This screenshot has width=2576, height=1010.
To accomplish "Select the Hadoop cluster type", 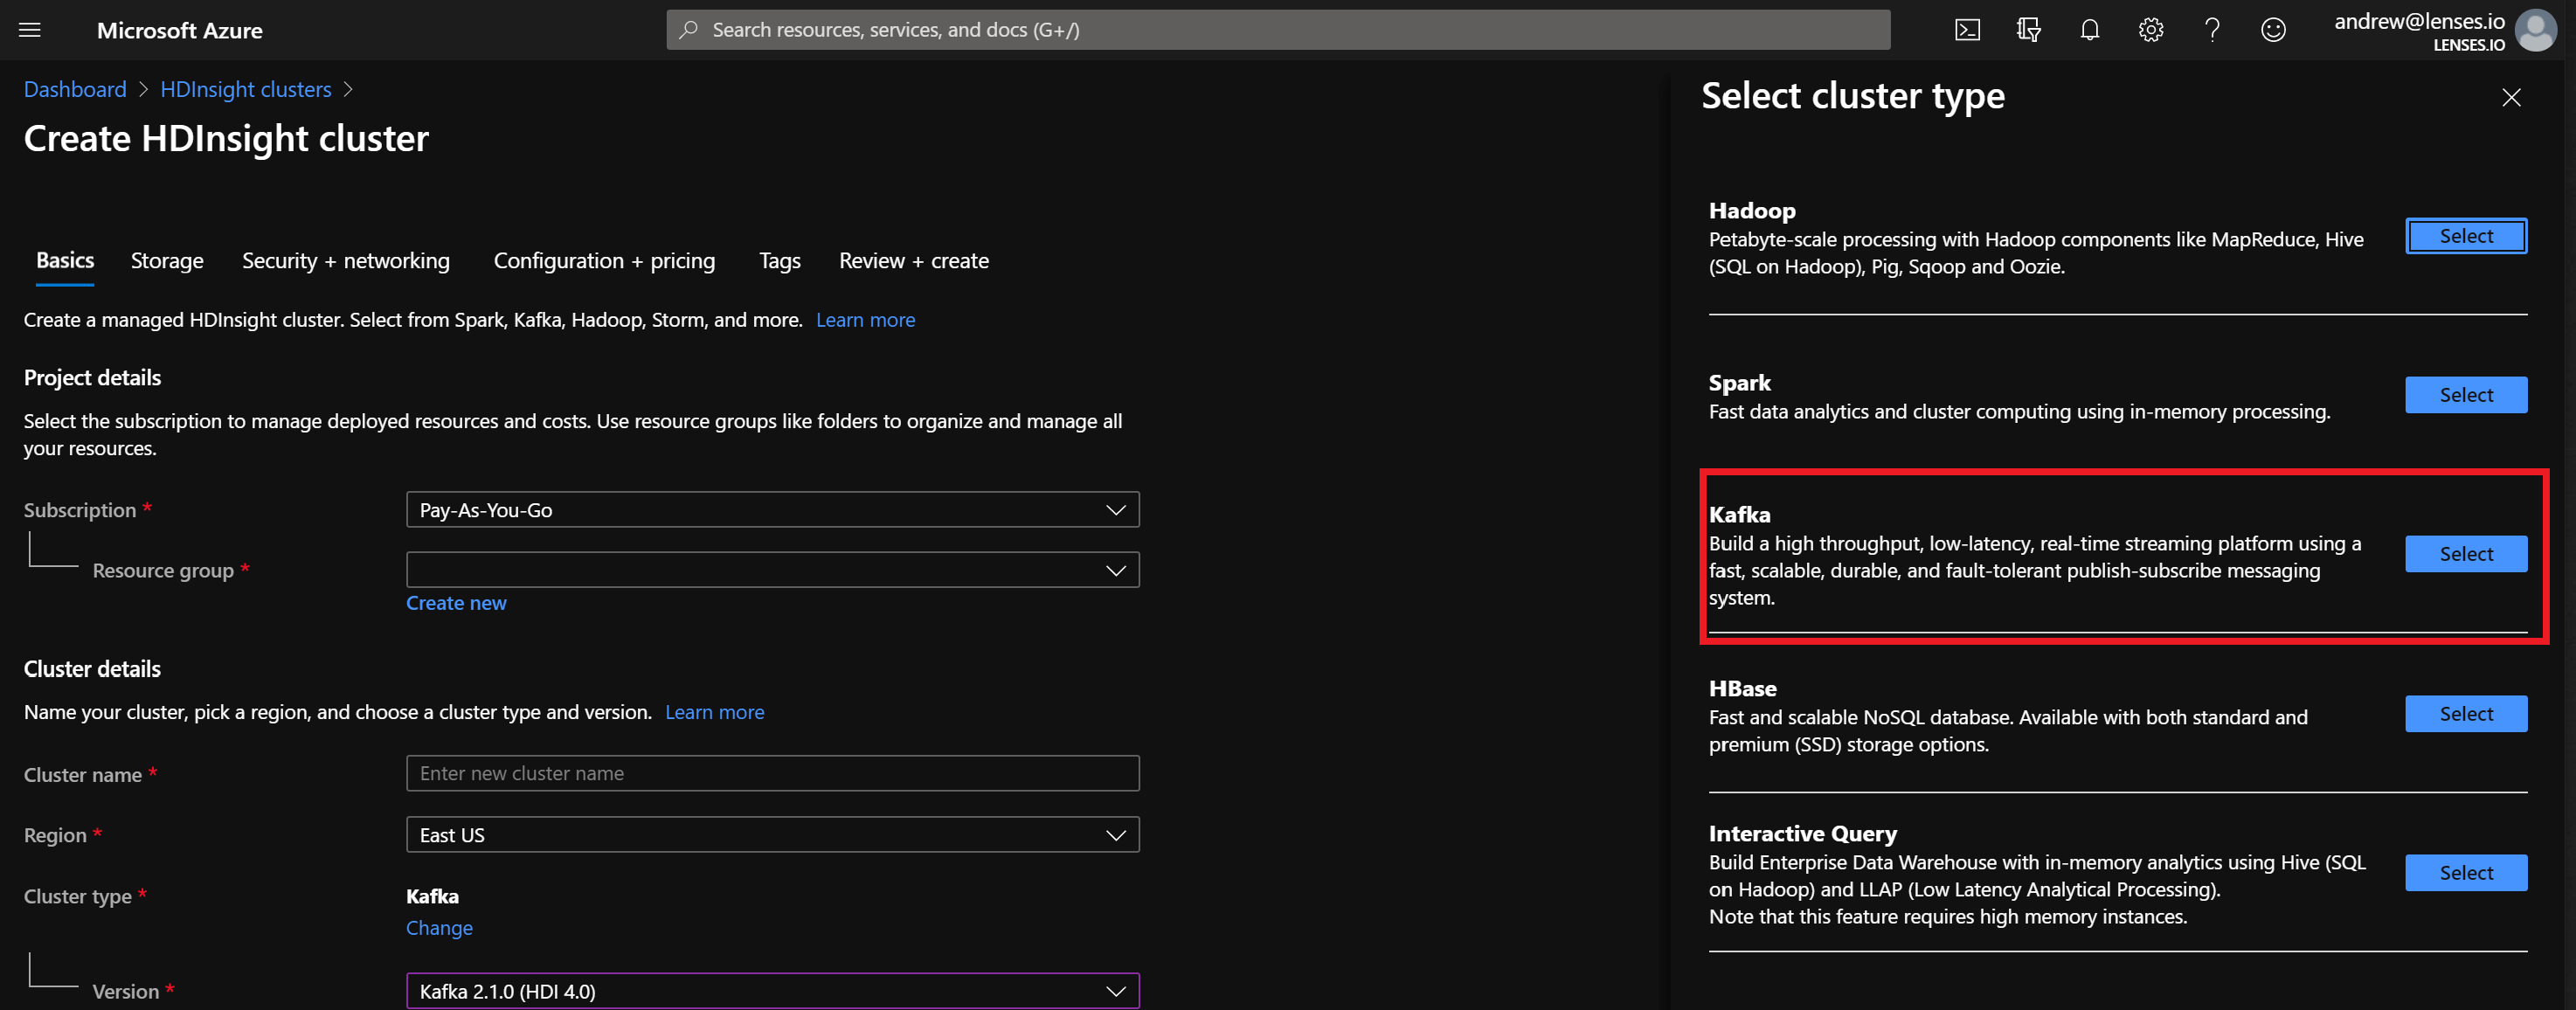I will click(2465, 236).
